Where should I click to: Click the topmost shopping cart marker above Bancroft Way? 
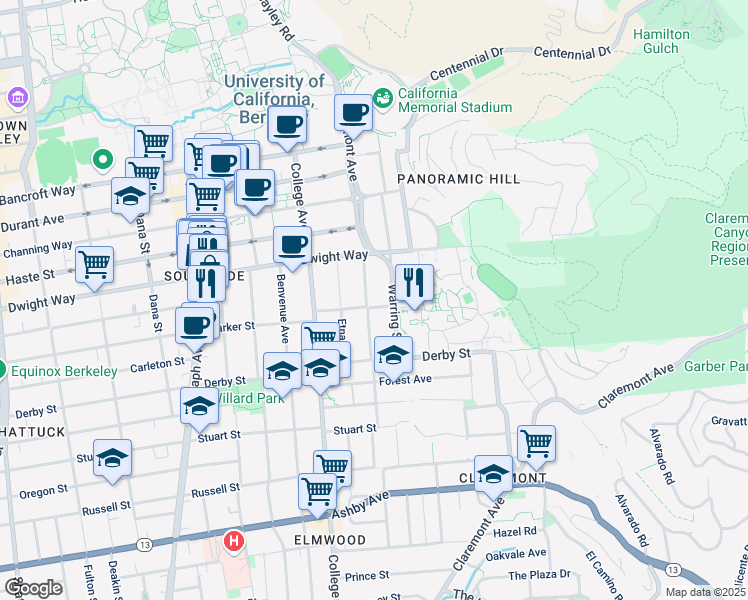[154, 143]
